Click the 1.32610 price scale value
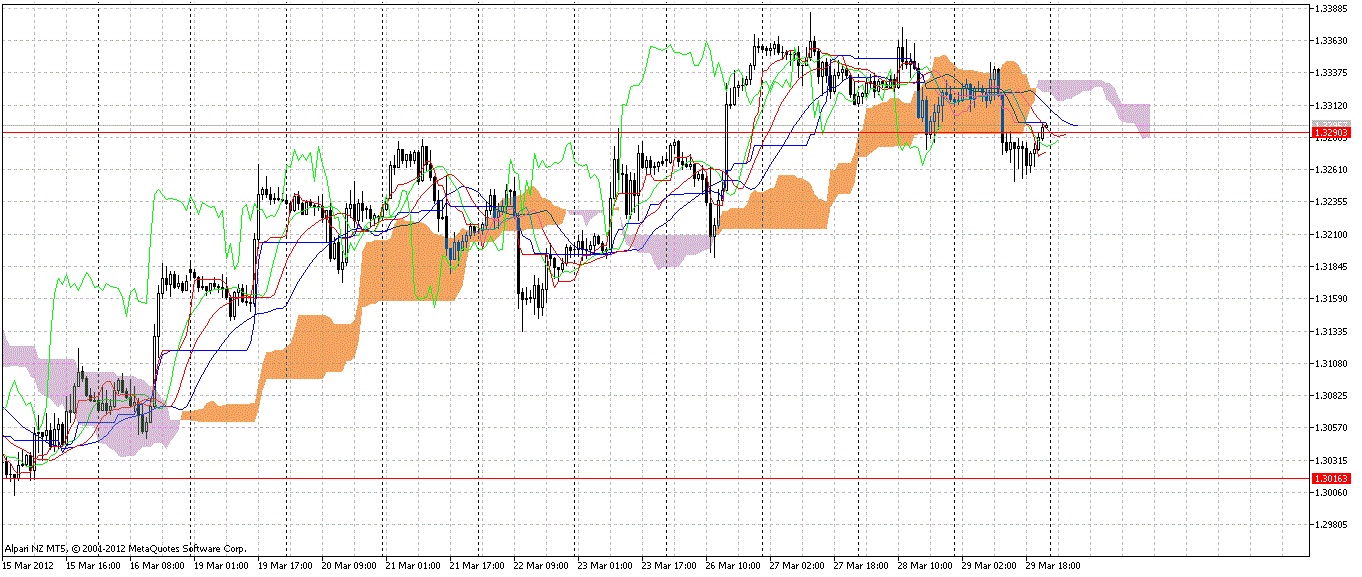The image size is (1362, 577). (x=1331, y=170)
